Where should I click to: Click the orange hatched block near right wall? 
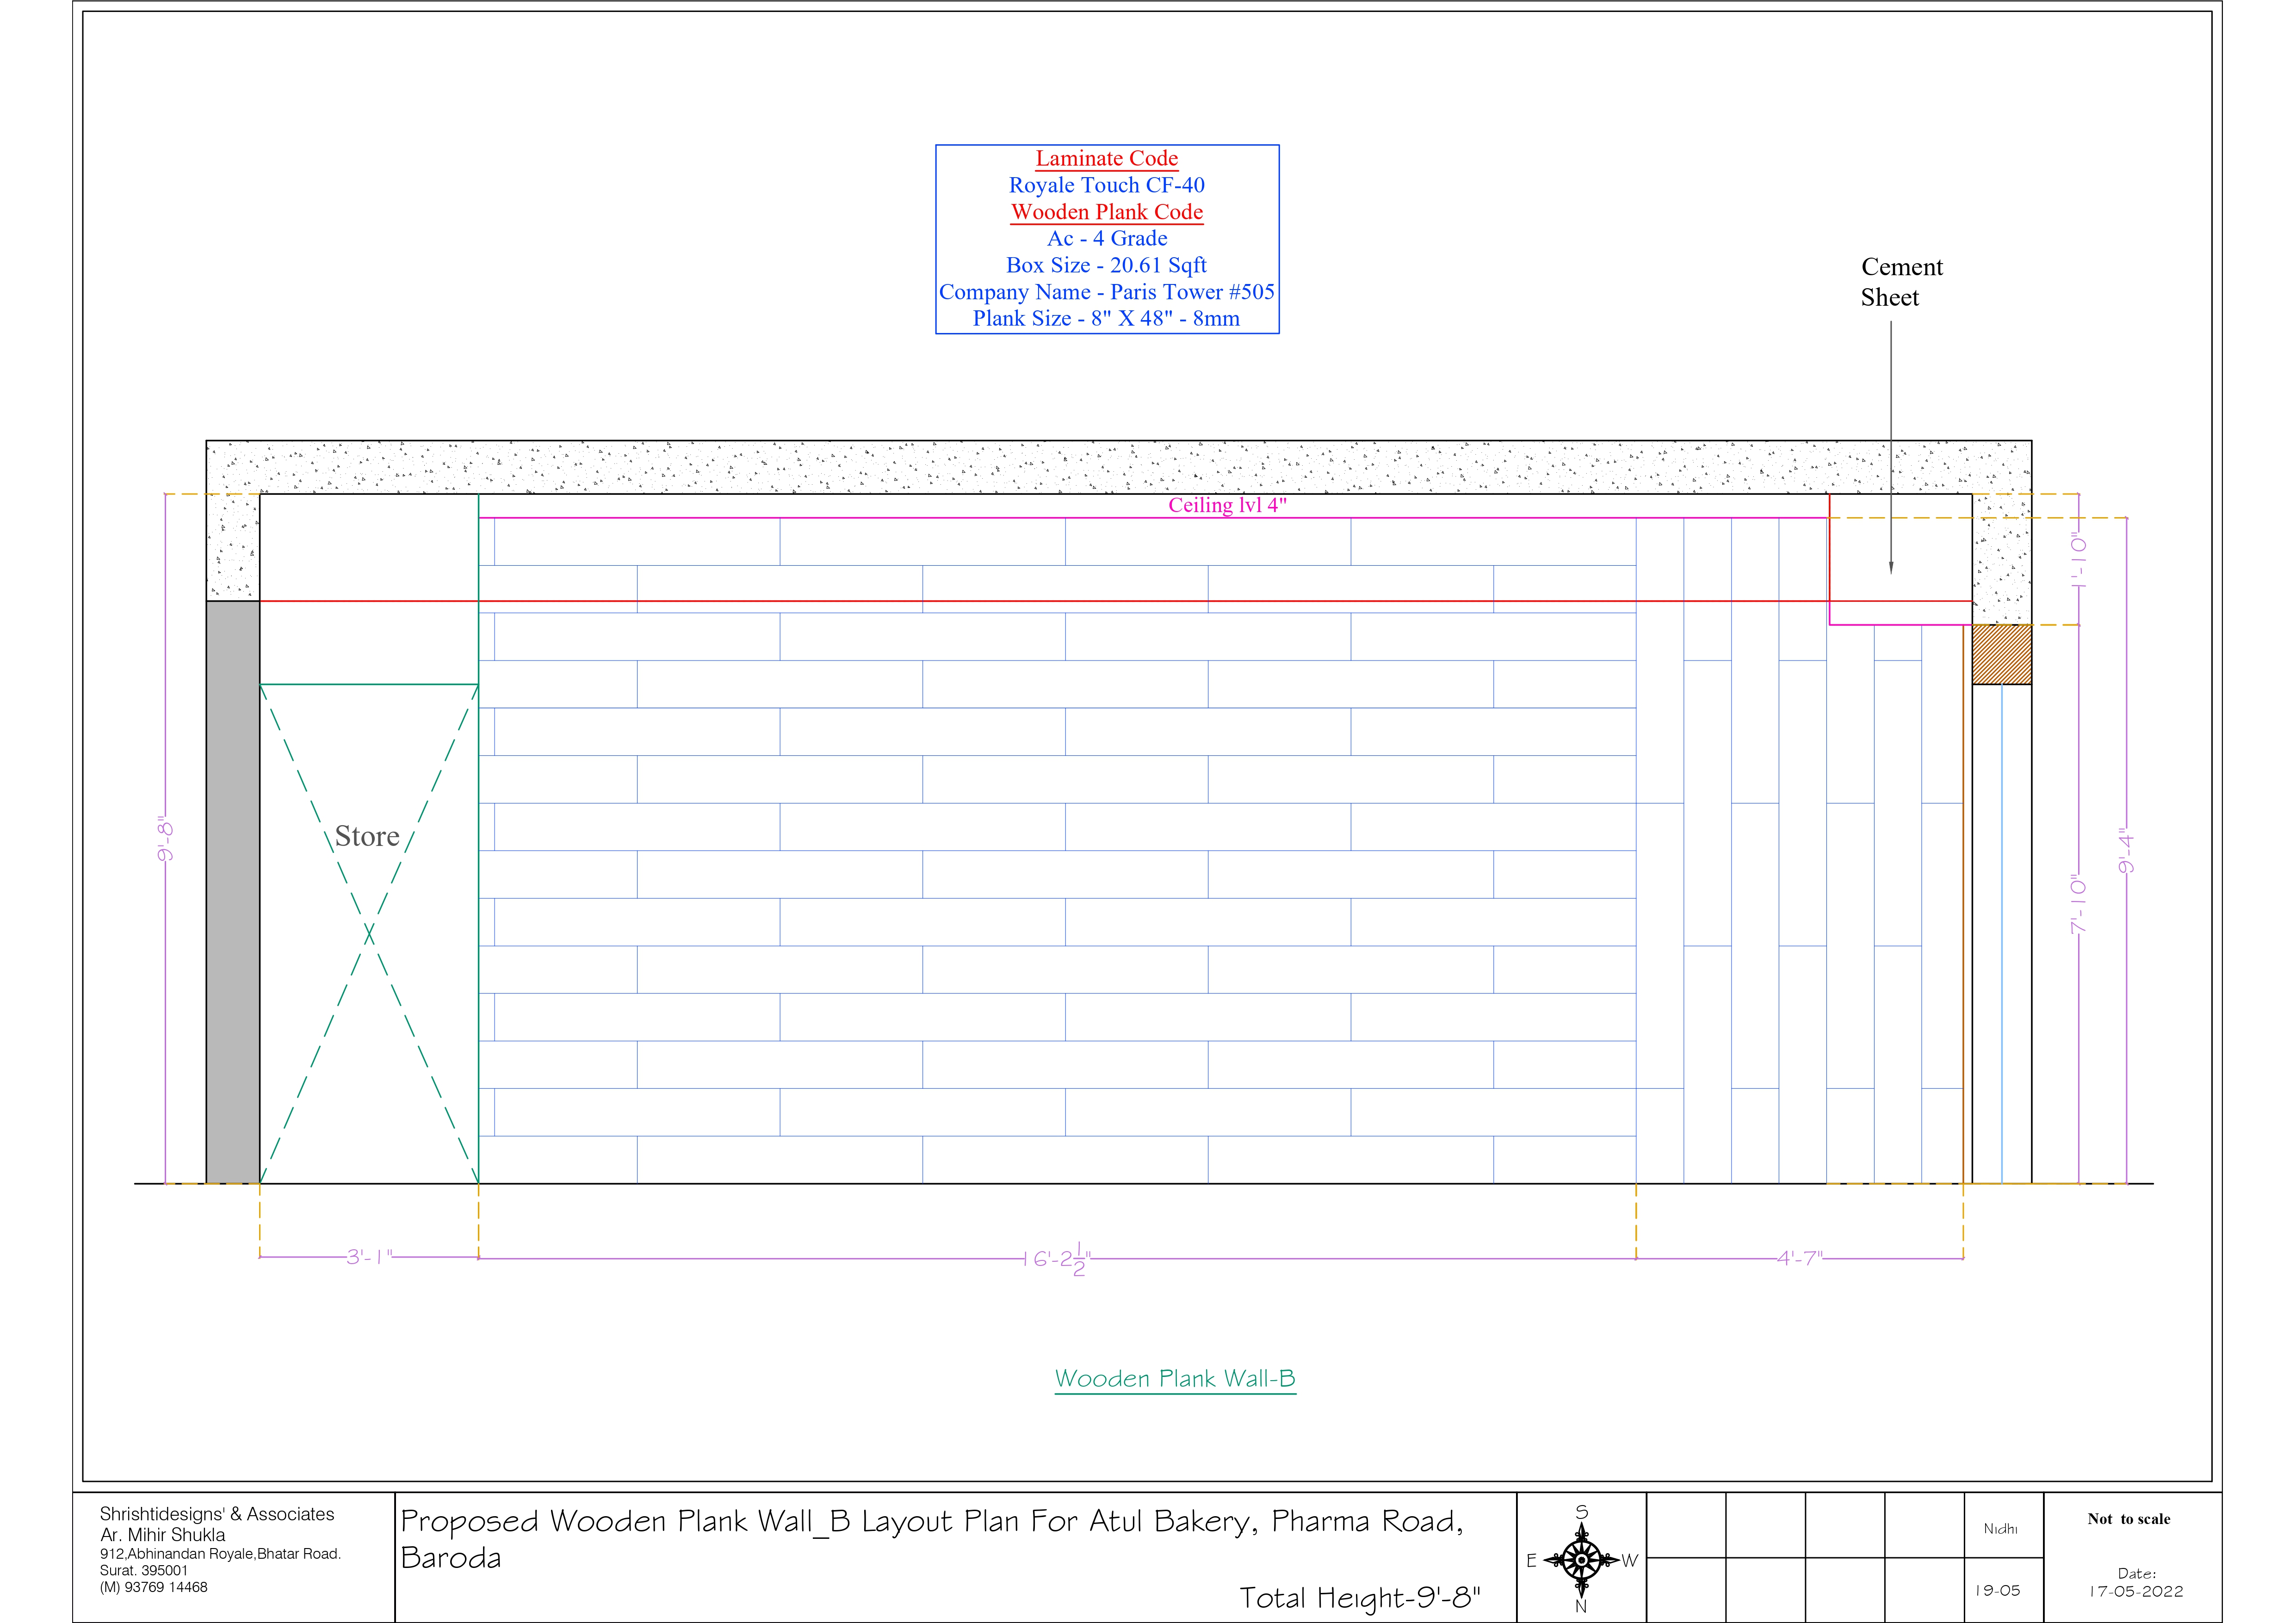pyautogui.click(x=2001, y=655)
